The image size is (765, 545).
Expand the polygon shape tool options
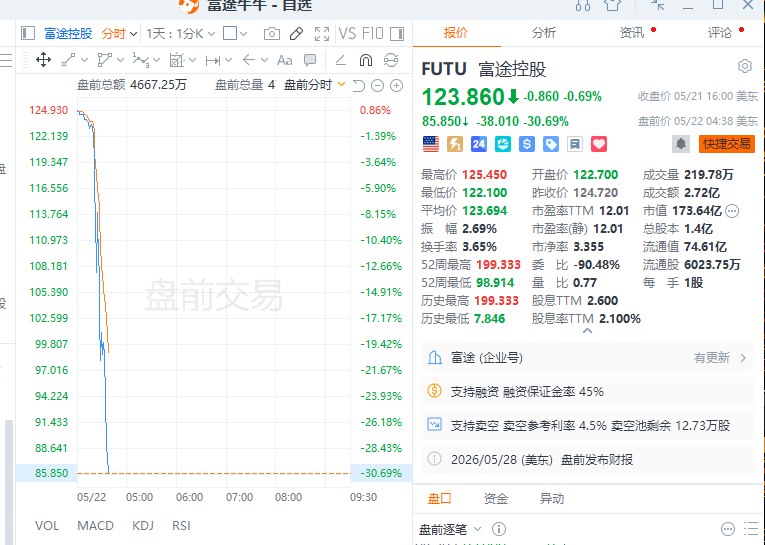point(121,60)
